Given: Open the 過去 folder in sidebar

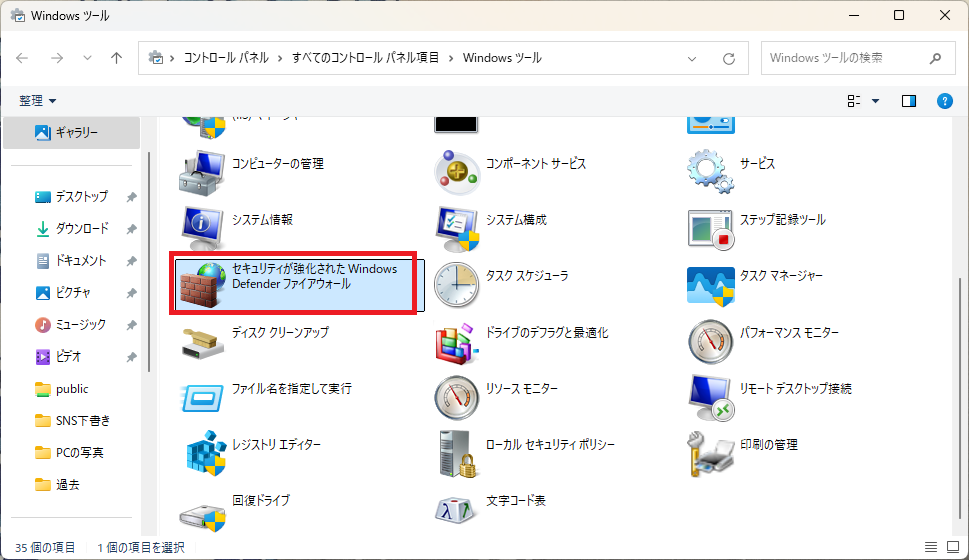Looking at the screenshot, I should [57, 485].
